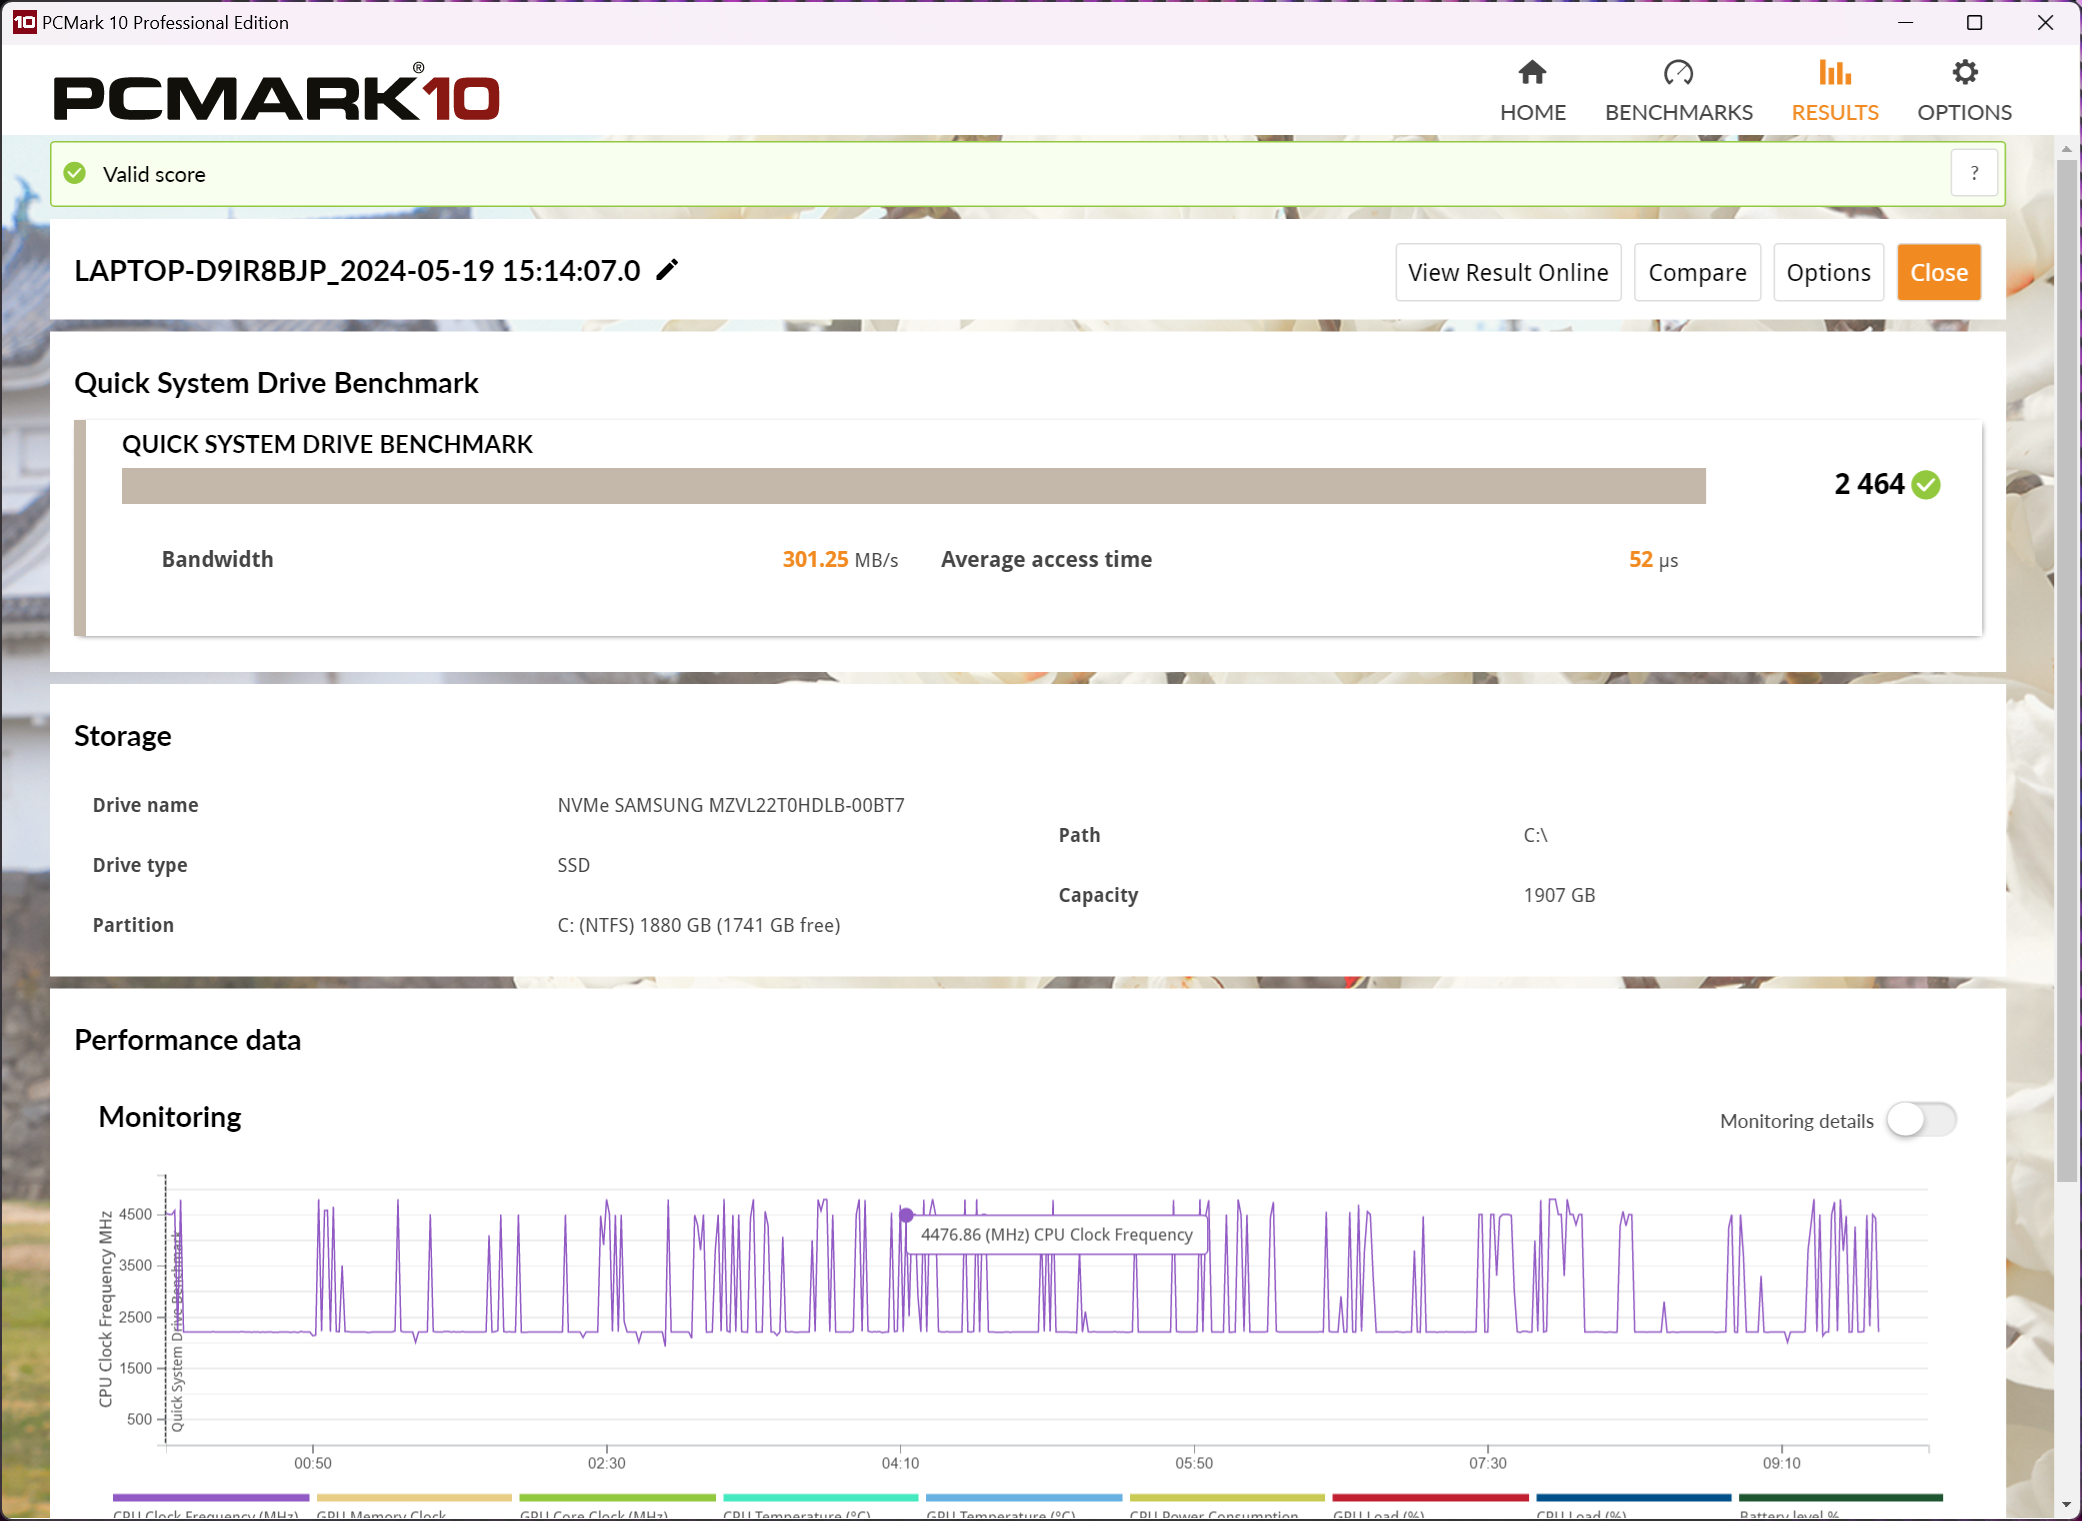Click the result Options button
Screen dimensions: 2082x1521
coord(1828,272)
